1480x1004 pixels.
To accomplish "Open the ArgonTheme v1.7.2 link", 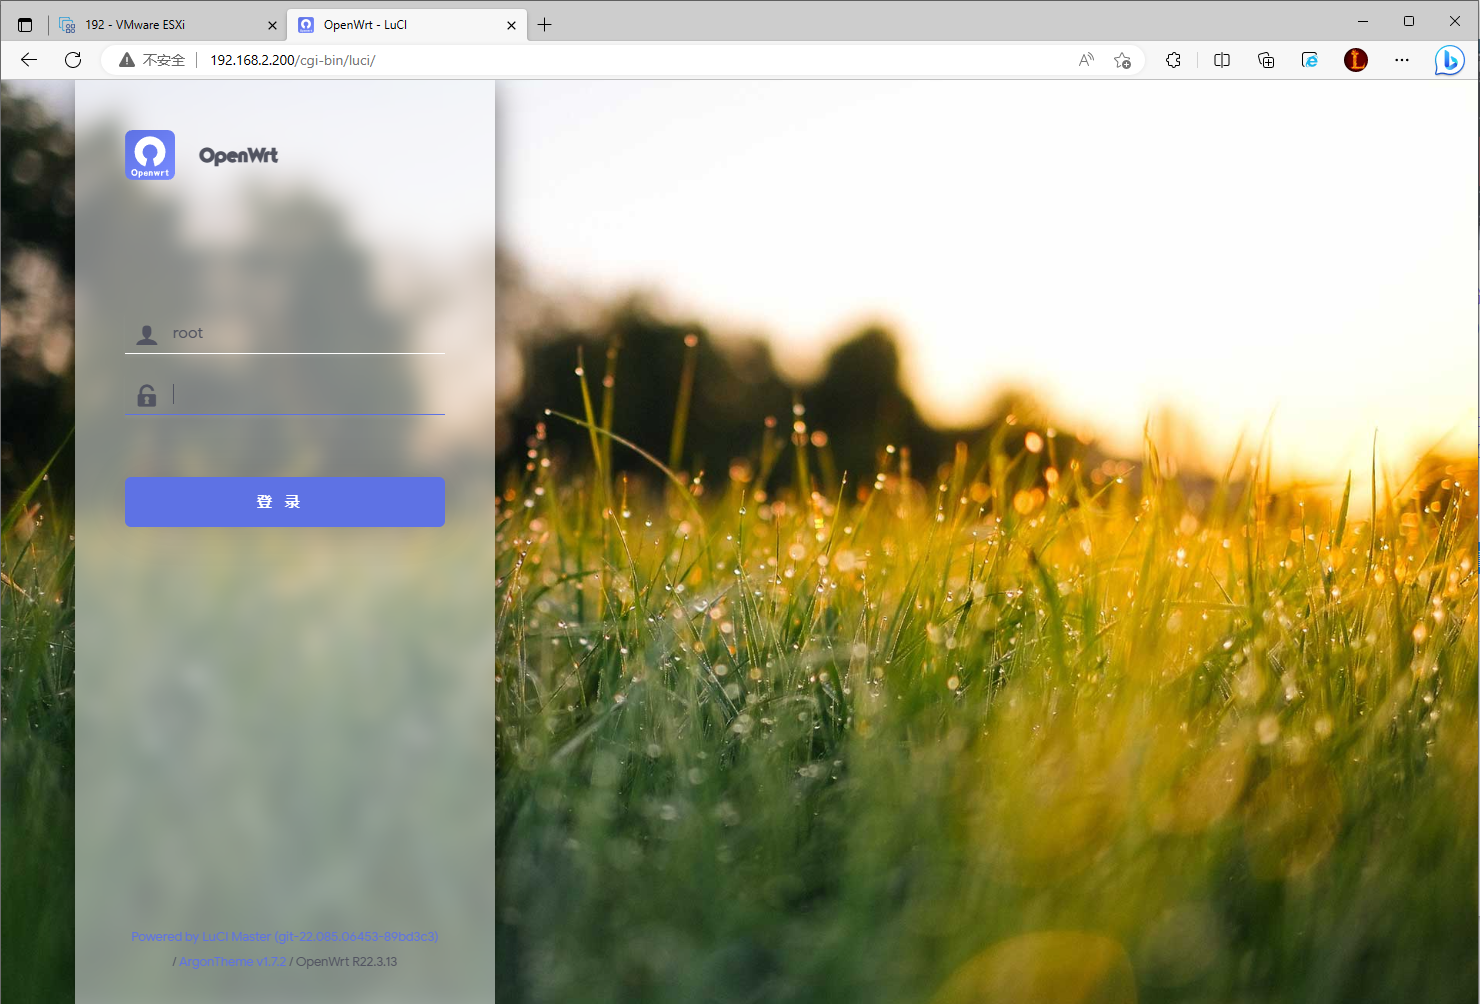I will point(233,962).
